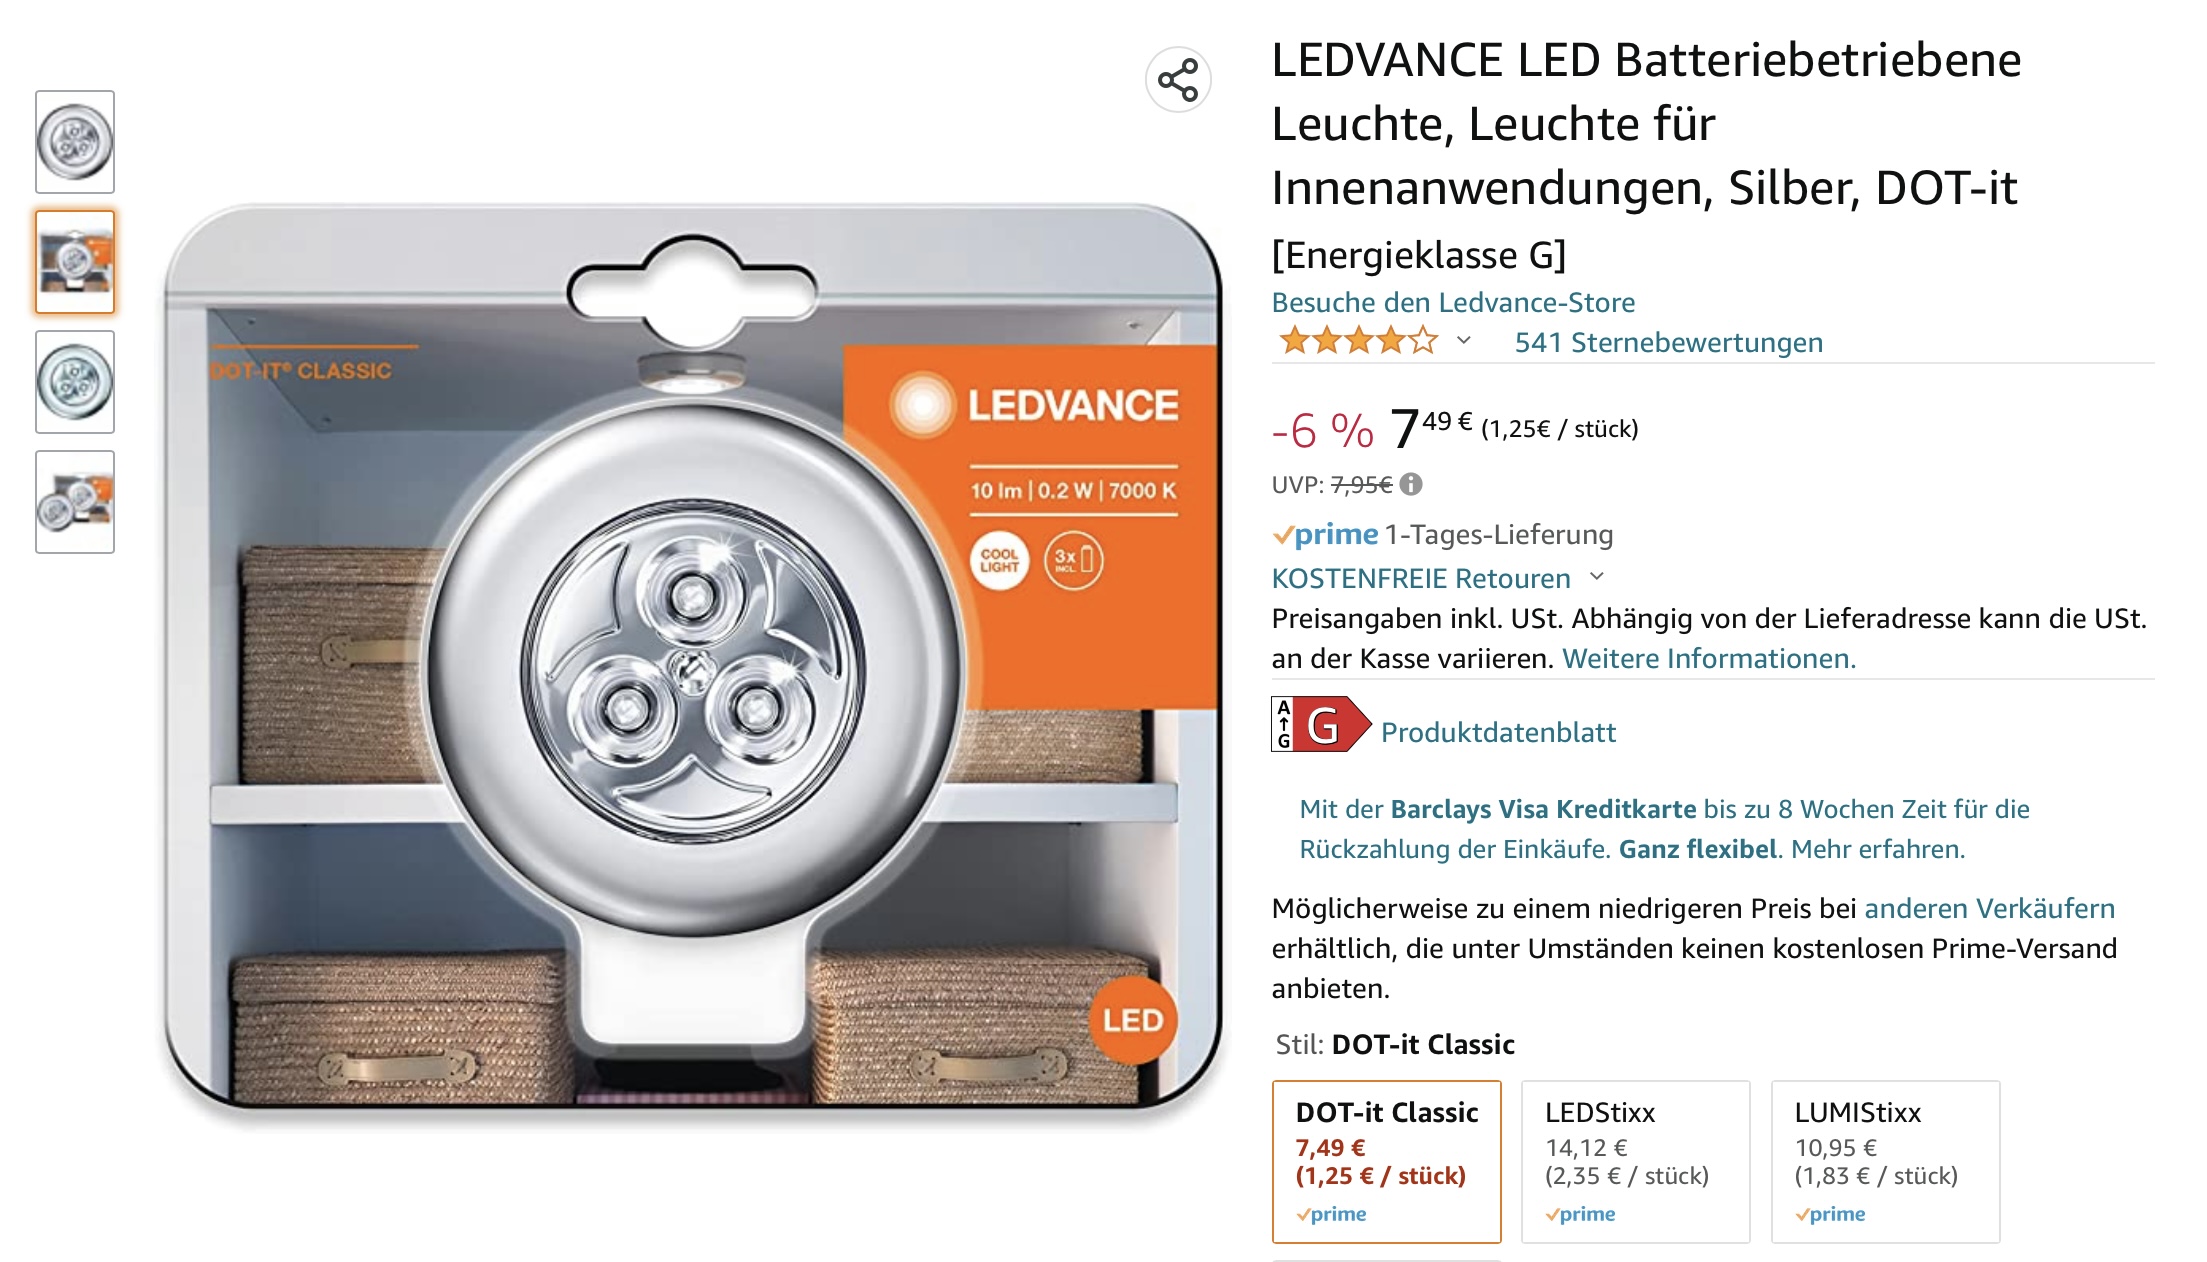Select the fourth product thumbnail

coord(75,502)
